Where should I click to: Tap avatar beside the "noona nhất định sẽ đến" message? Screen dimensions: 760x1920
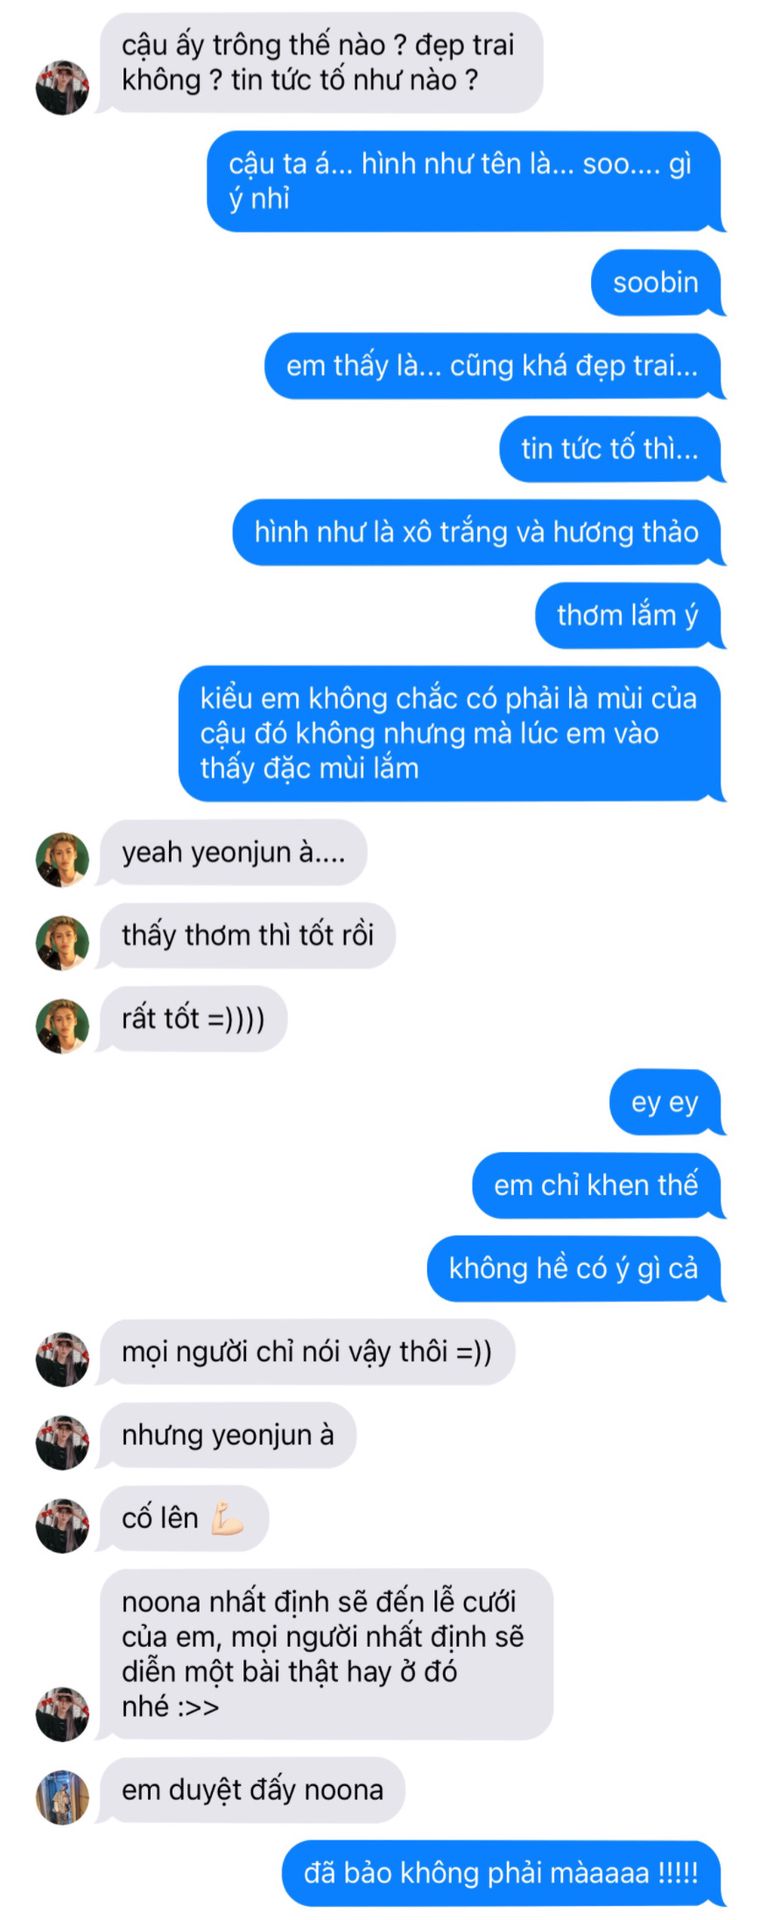(62, 1714)
